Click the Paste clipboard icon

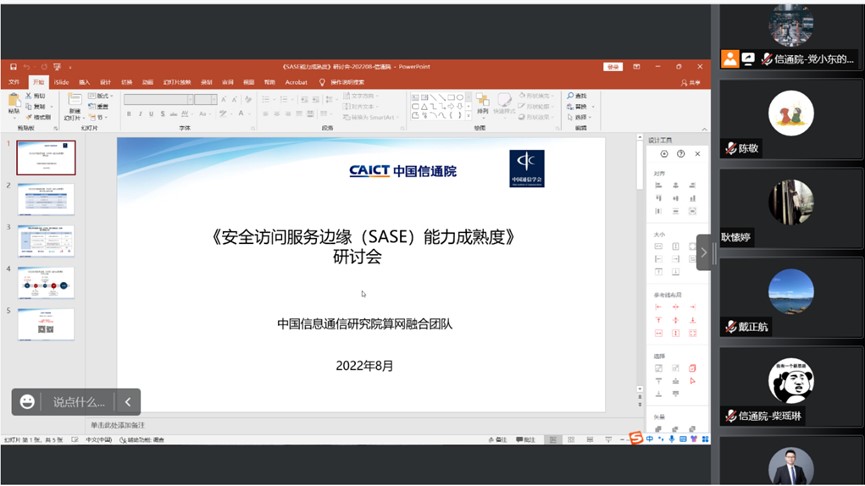pos(14,100)
